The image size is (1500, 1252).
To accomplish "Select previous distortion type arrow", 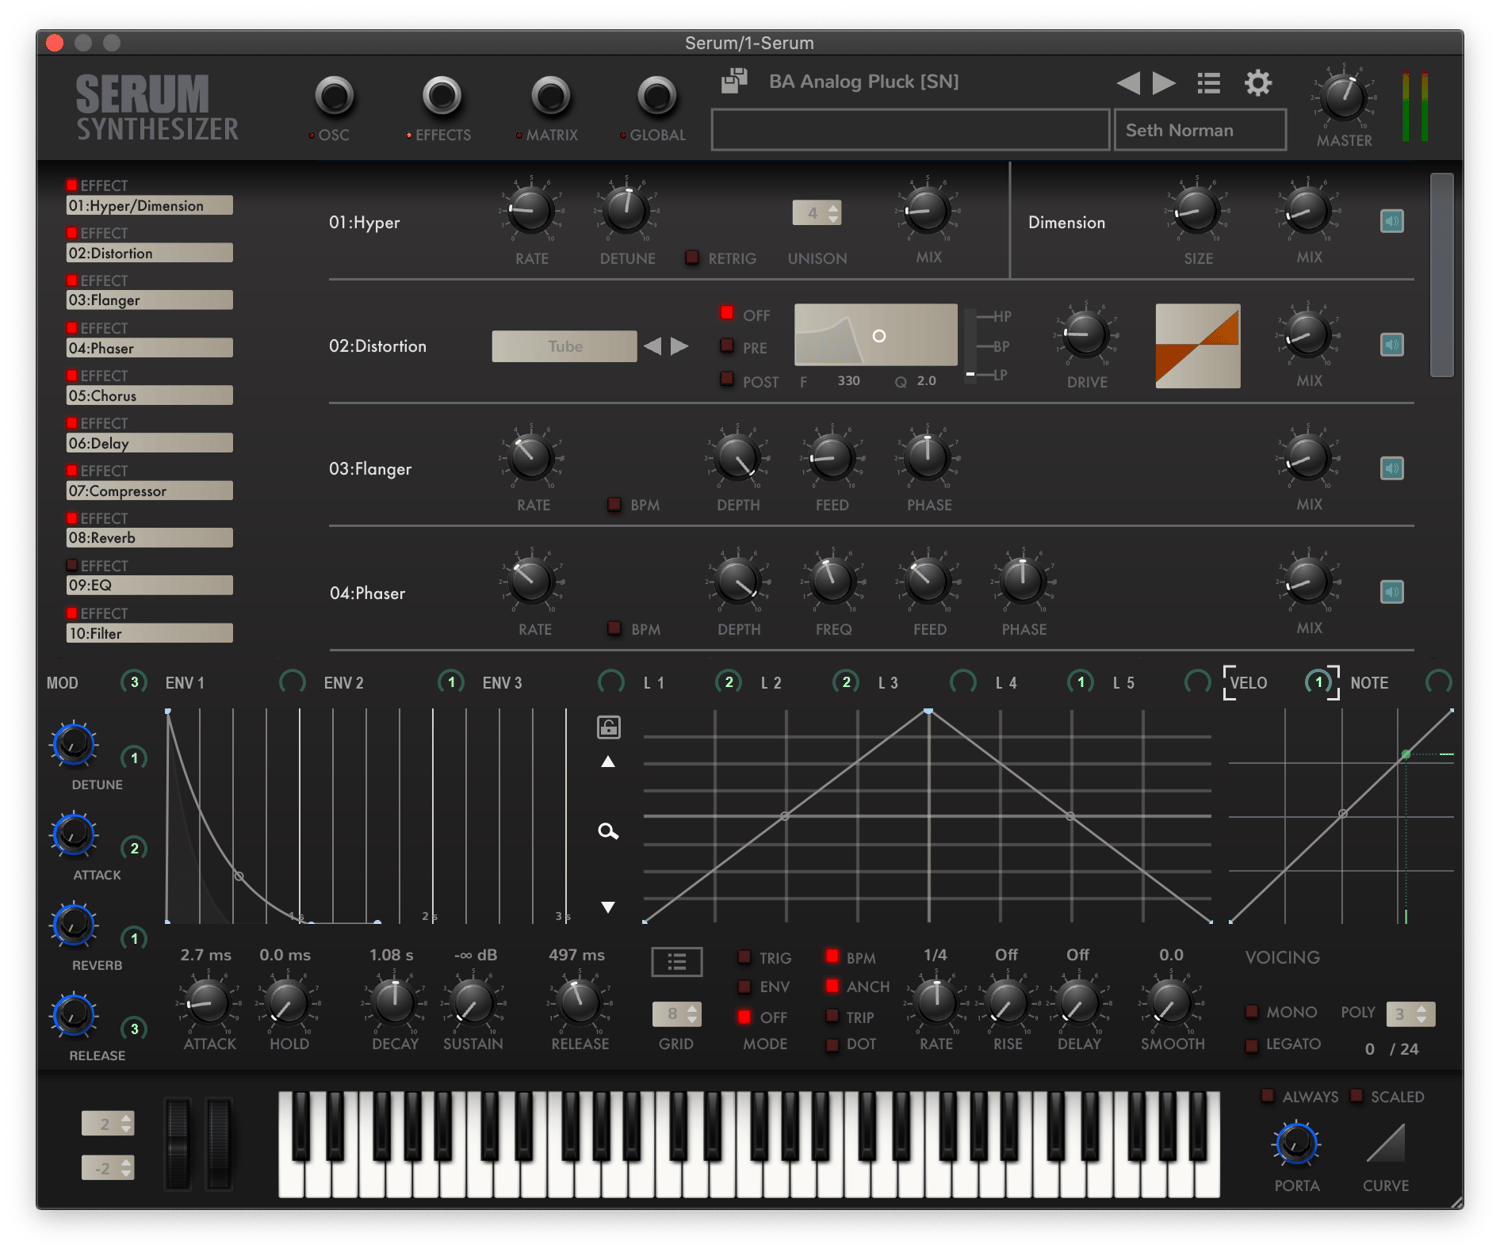I will [653, 346].
